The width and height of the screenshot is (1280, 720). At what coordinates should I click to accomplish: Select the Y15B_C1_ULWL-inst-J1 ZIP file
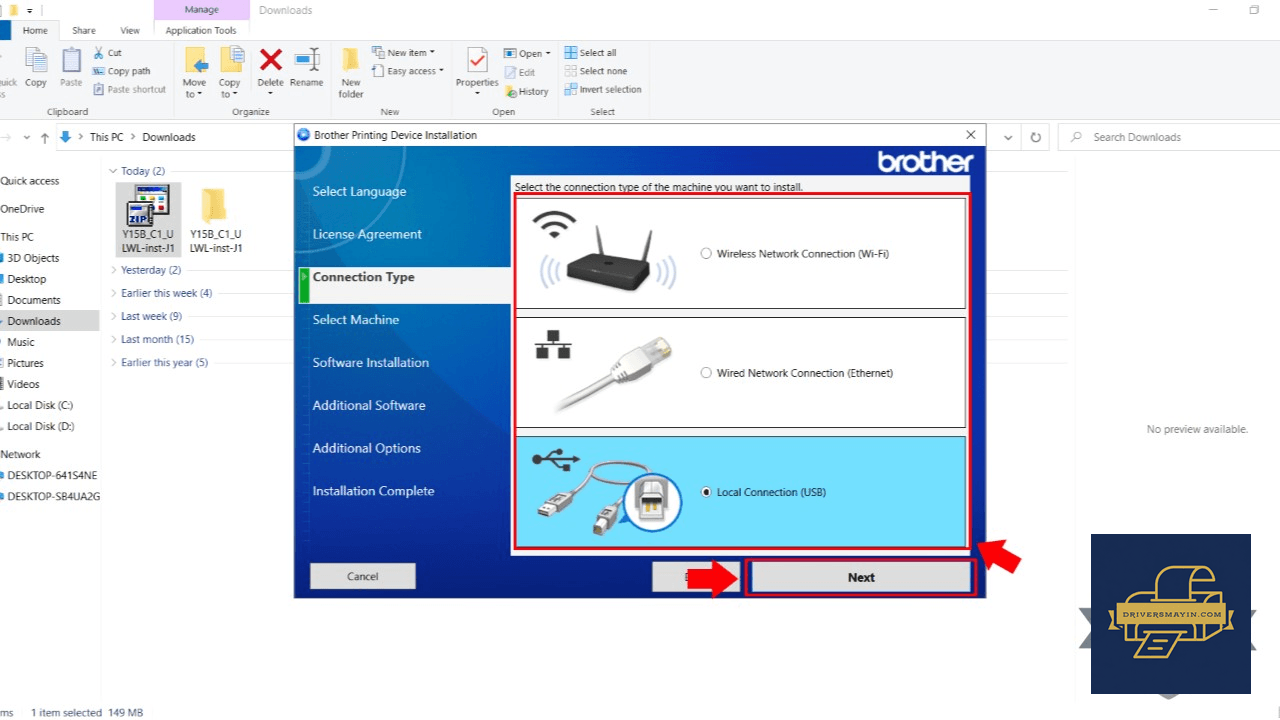pos(148,219)
